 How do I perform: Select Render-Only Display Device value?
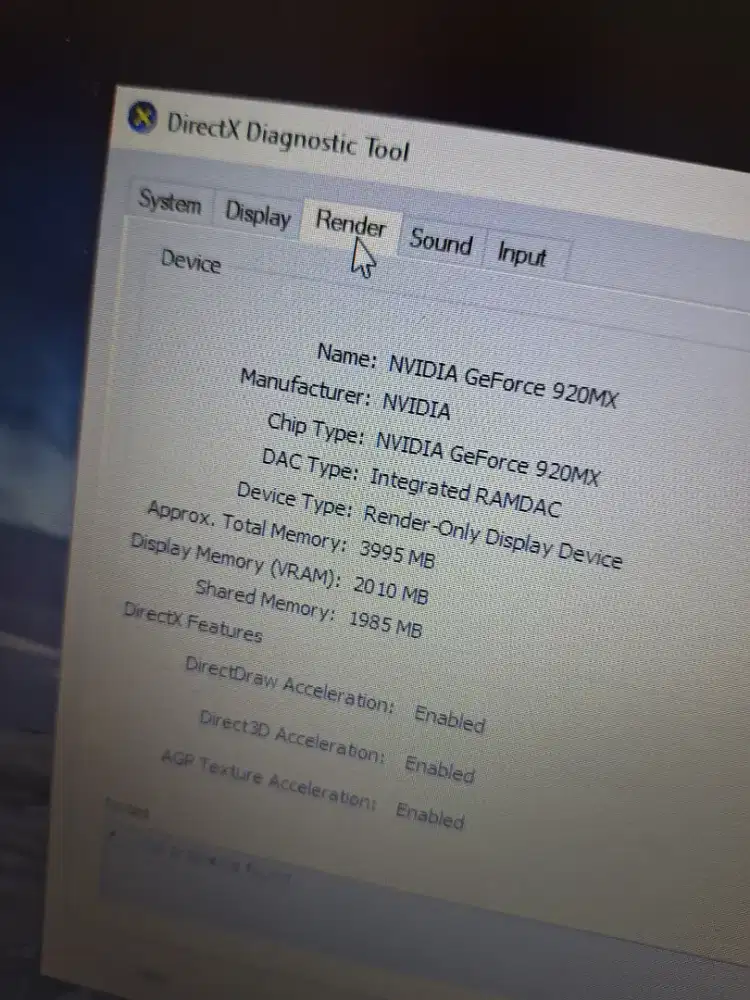(x=492, y=536)
